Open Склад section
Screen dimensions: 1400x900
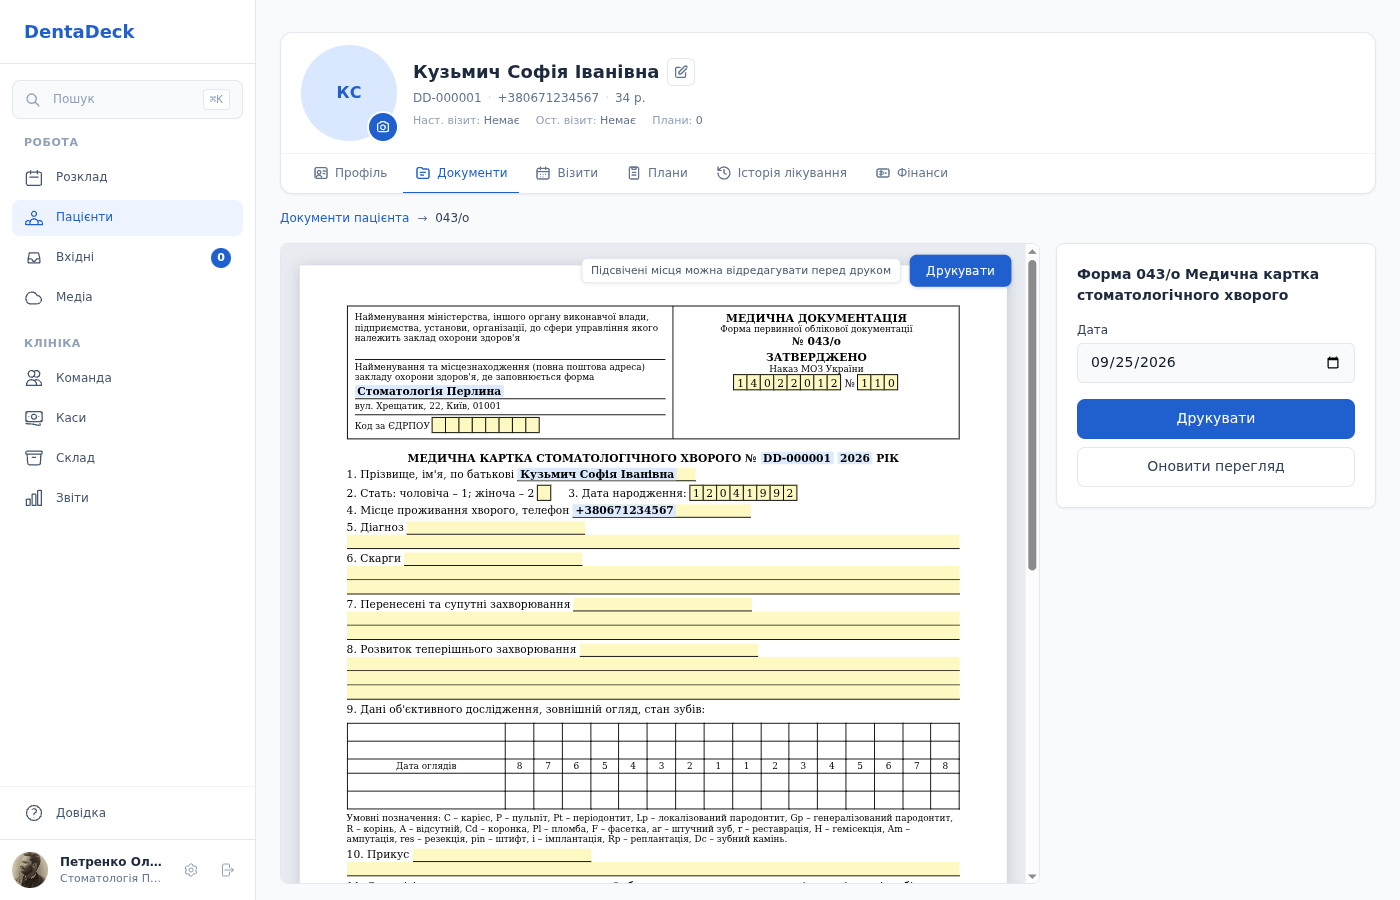127,458
